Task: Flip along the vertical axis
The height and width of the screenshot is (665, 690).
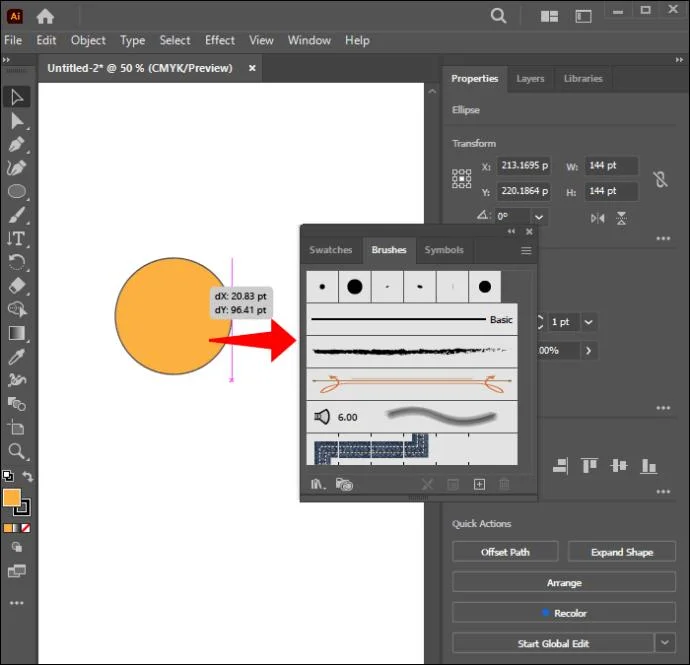Action: [621, 218]
